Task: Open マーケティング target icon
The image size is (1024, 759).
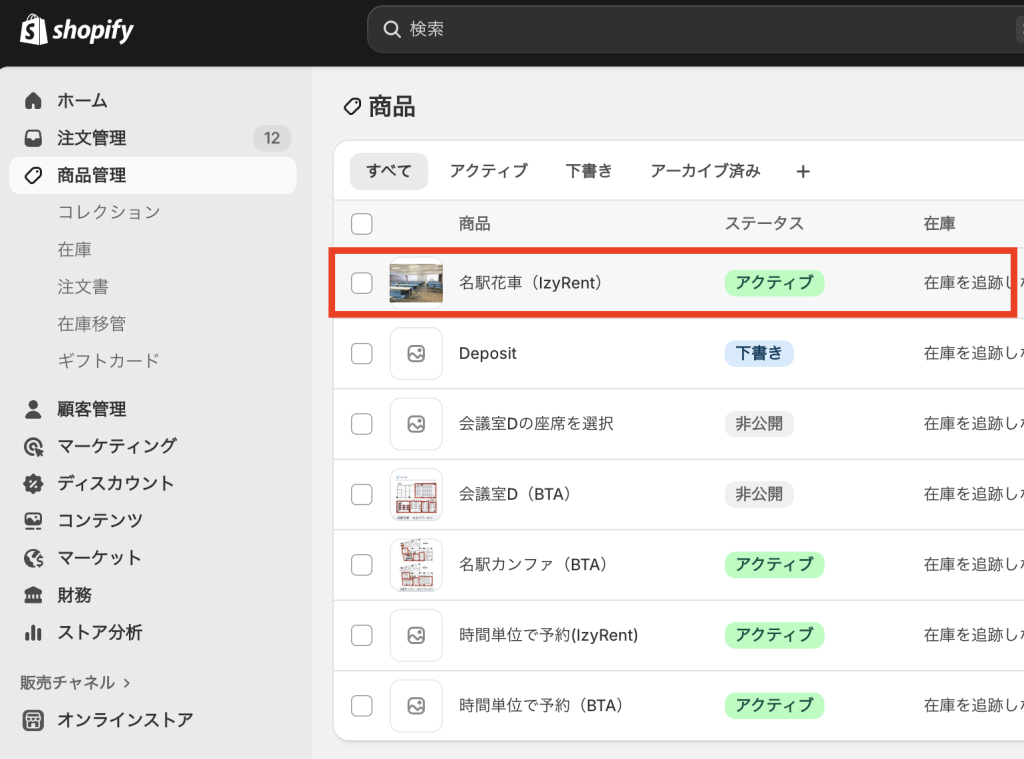Action: coord(34,446)
